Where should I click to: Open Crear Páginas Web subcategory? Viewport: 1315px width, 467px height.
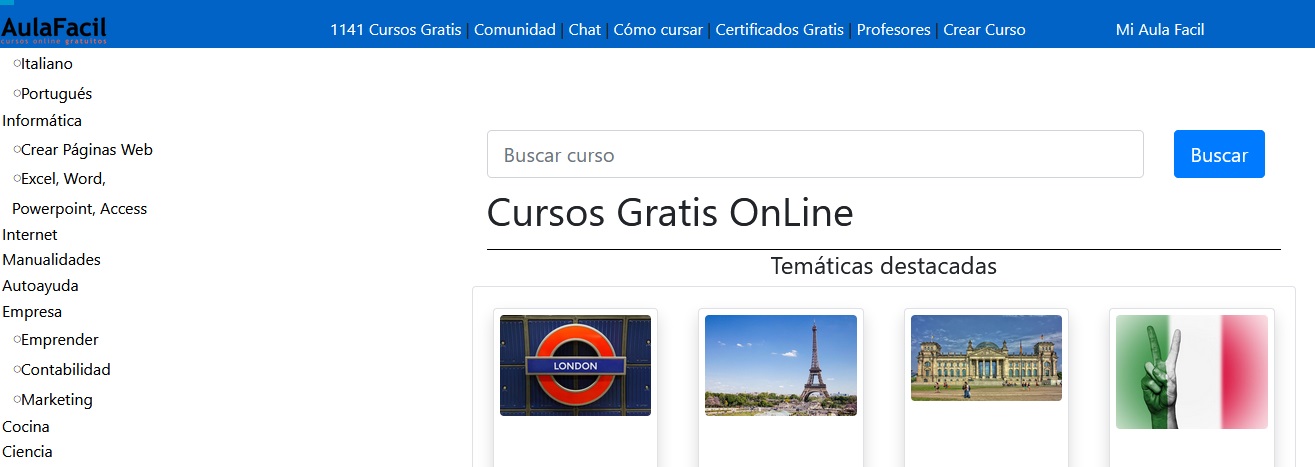point(87,150)
